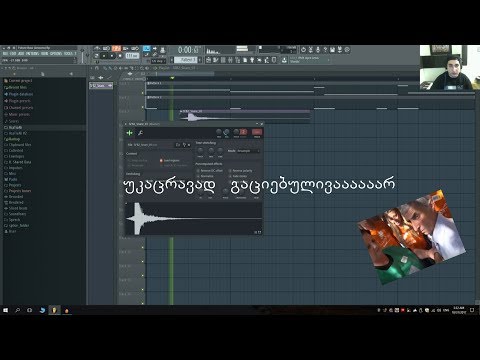Open the time stretching Mode dropdown
Viewport: 480px width, 360px height.
click(x=248, y=151)
